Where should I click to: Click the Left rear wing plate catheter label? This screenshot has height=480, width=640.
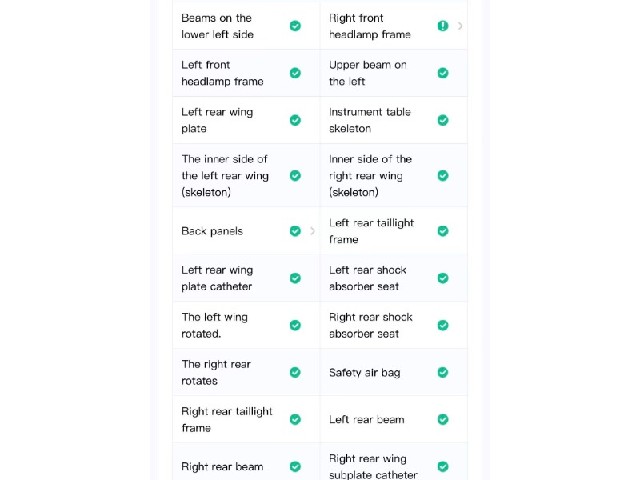tap(217, 278)
